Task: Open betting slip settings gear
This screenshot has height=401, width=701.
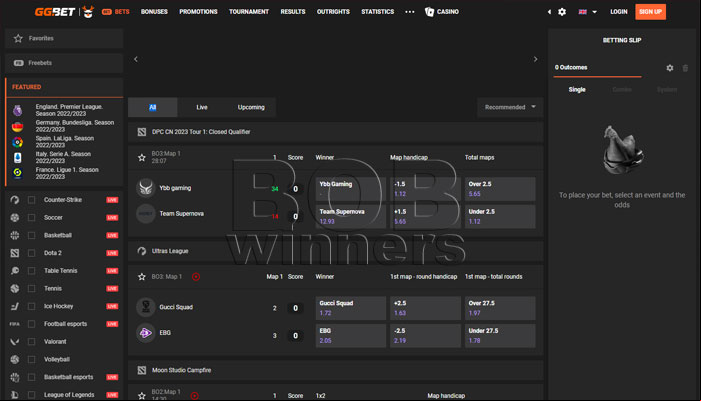Action: coord(670,68)
